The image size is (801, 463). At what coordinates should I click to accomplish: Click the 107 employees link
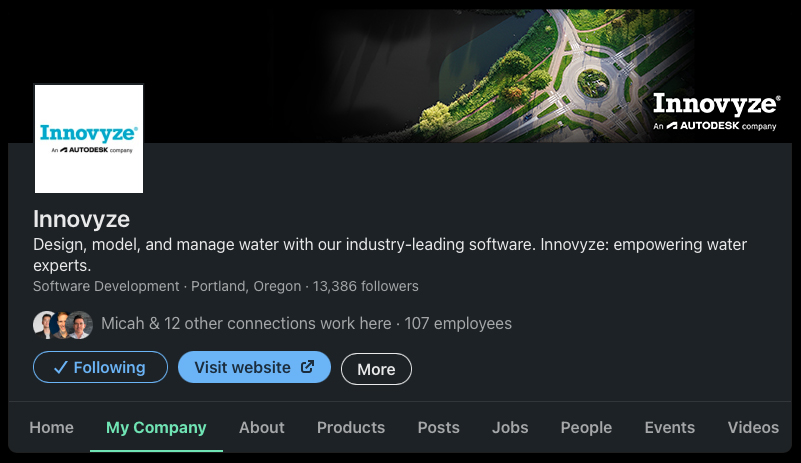(x=458, y=324)
